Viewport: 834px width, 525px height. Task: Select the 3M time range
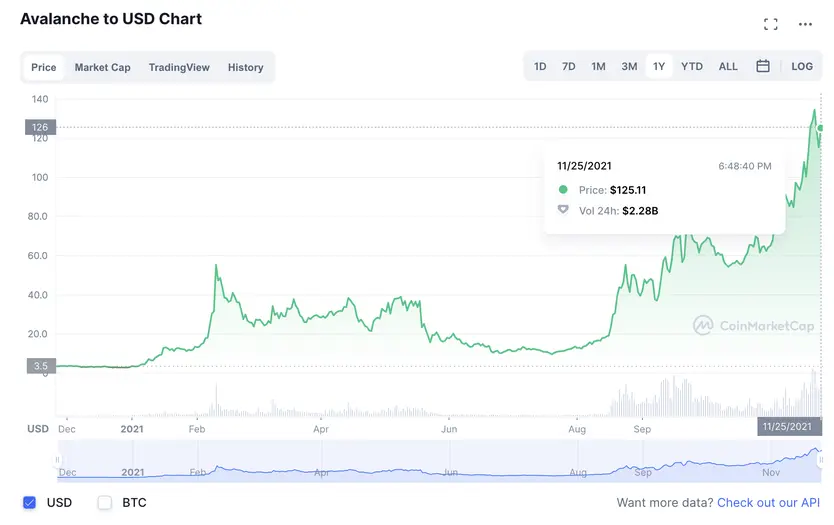tap(629, 67)
